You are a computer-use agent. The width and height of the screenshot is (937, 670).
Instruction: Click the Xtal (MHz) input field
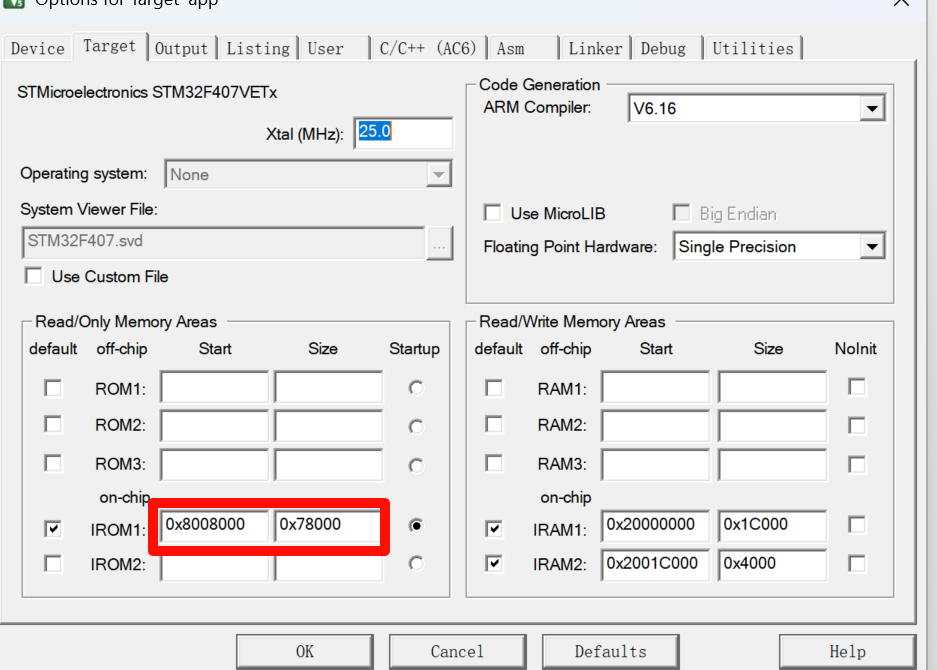(x=400, y=133)
